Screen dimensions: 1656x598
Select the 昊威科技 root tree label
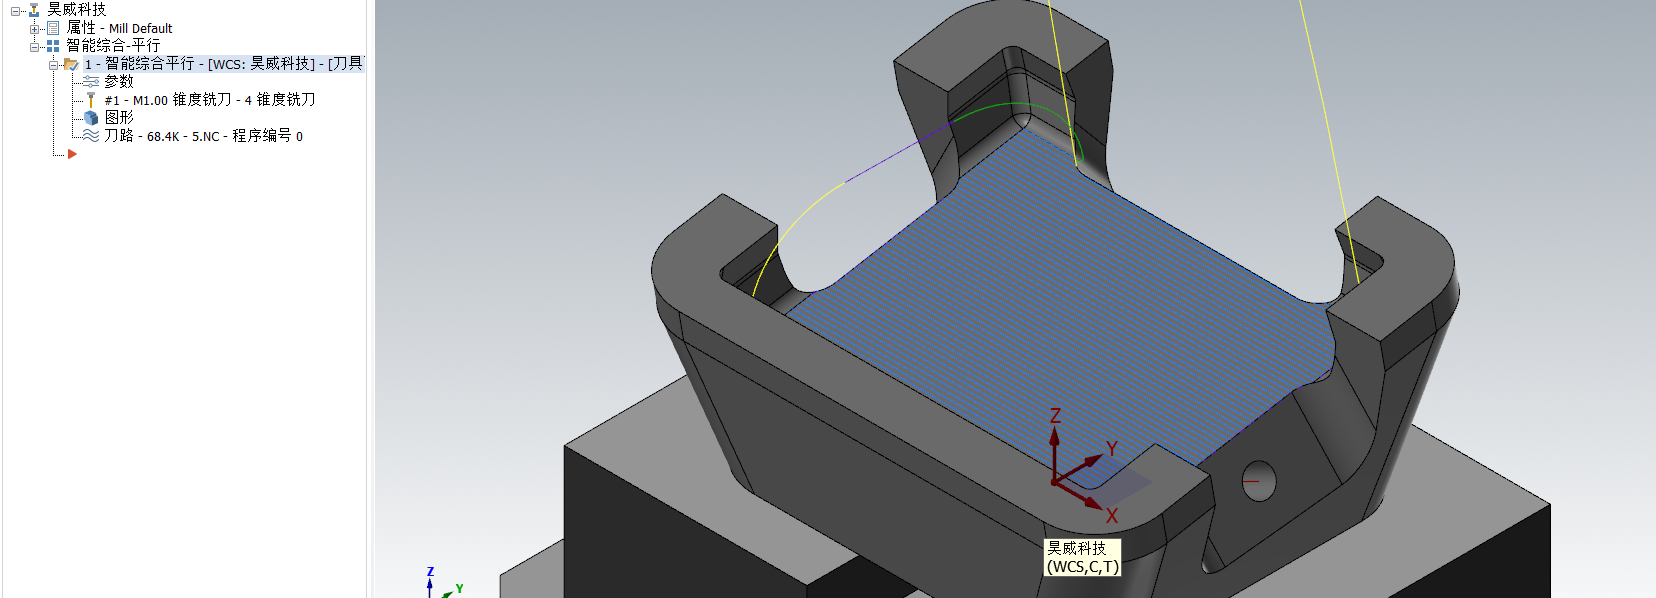coord(76,10)
